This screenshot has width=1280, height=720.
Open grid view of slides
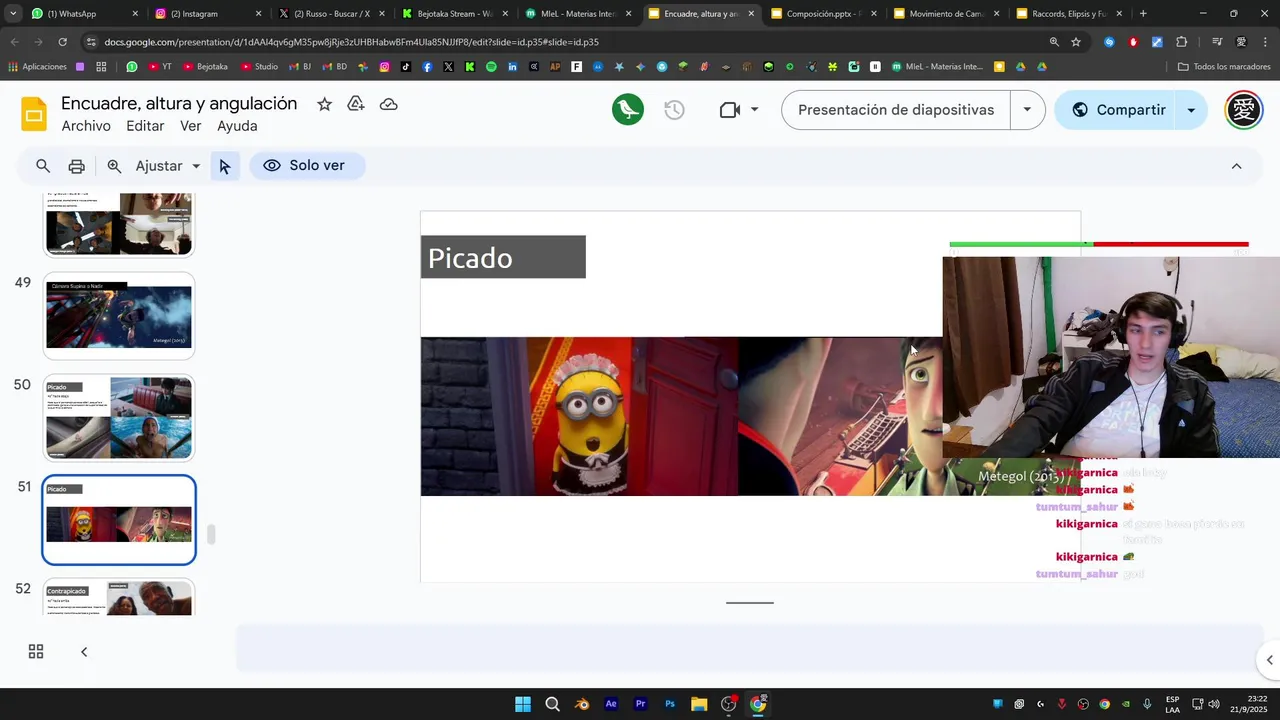click(36, 652)
